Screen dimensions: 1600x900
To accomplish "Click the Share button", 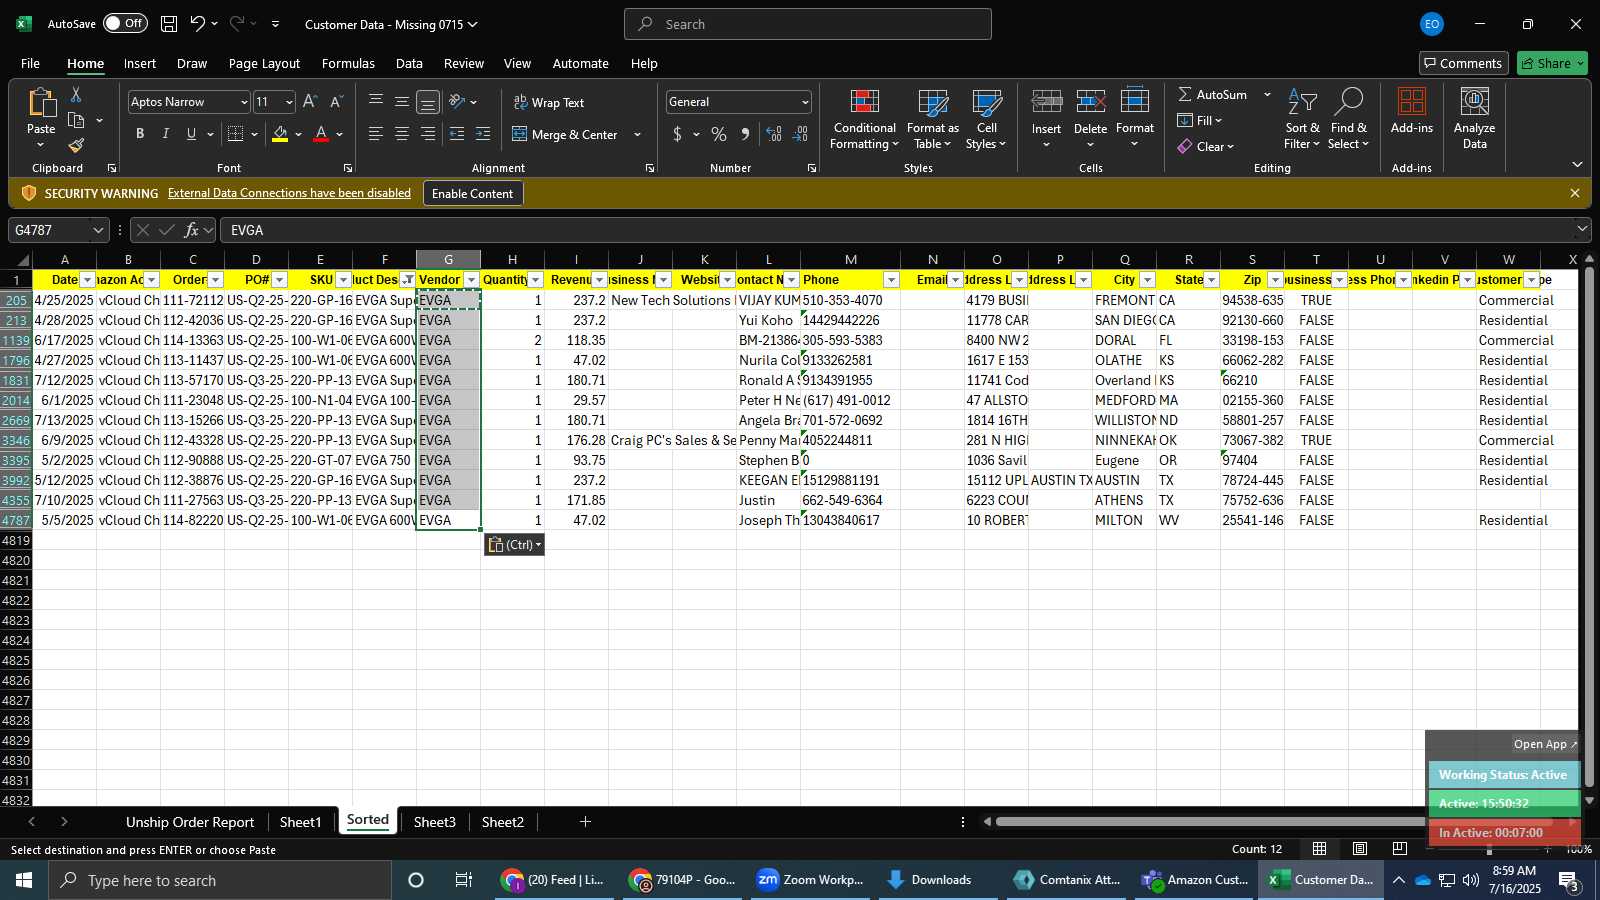I will click(1552, 63).
